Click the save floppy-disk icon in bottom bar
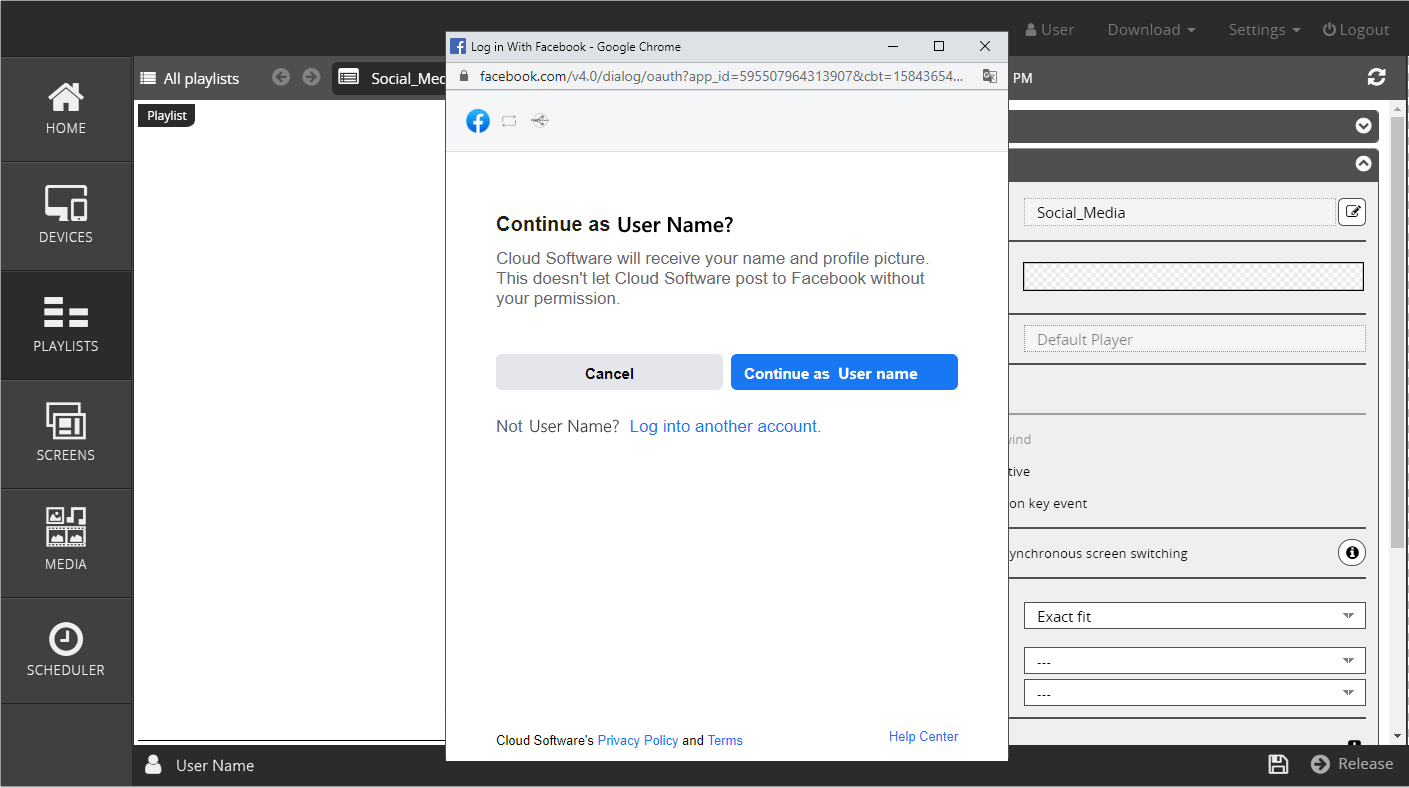The image size is (1409, 788). [x=1278, y=764]
